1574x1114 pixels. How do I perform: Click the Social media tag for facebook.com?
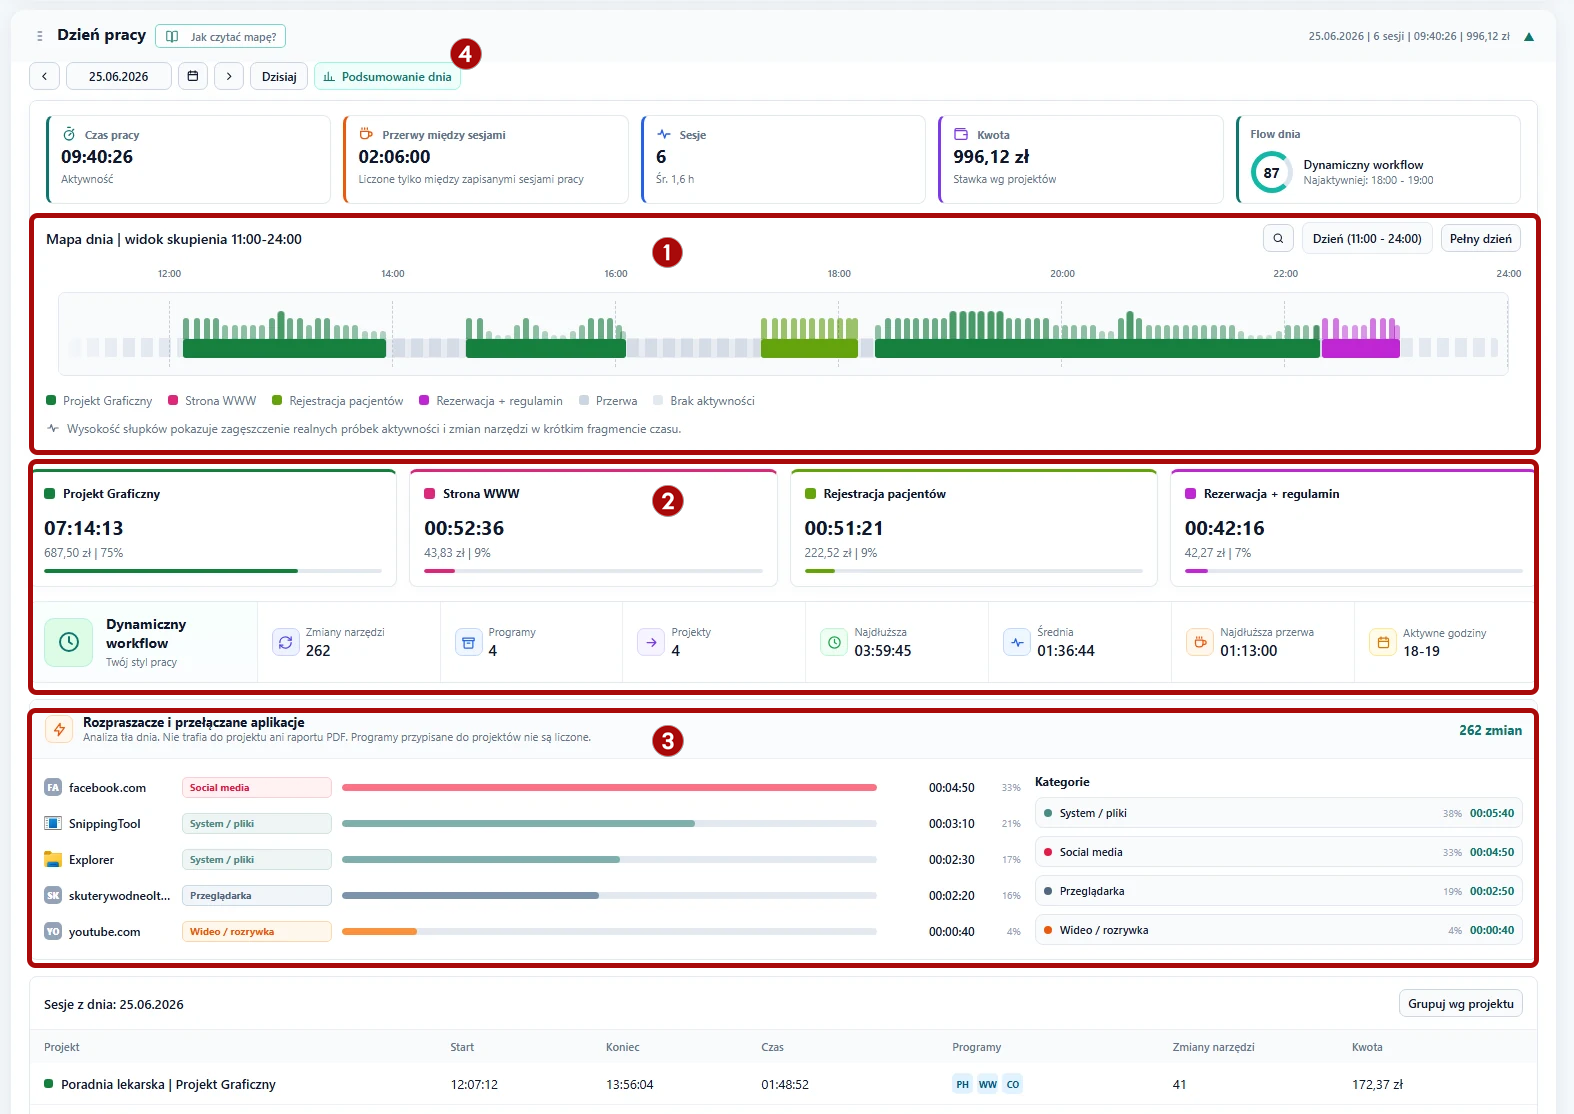point(257,788)
